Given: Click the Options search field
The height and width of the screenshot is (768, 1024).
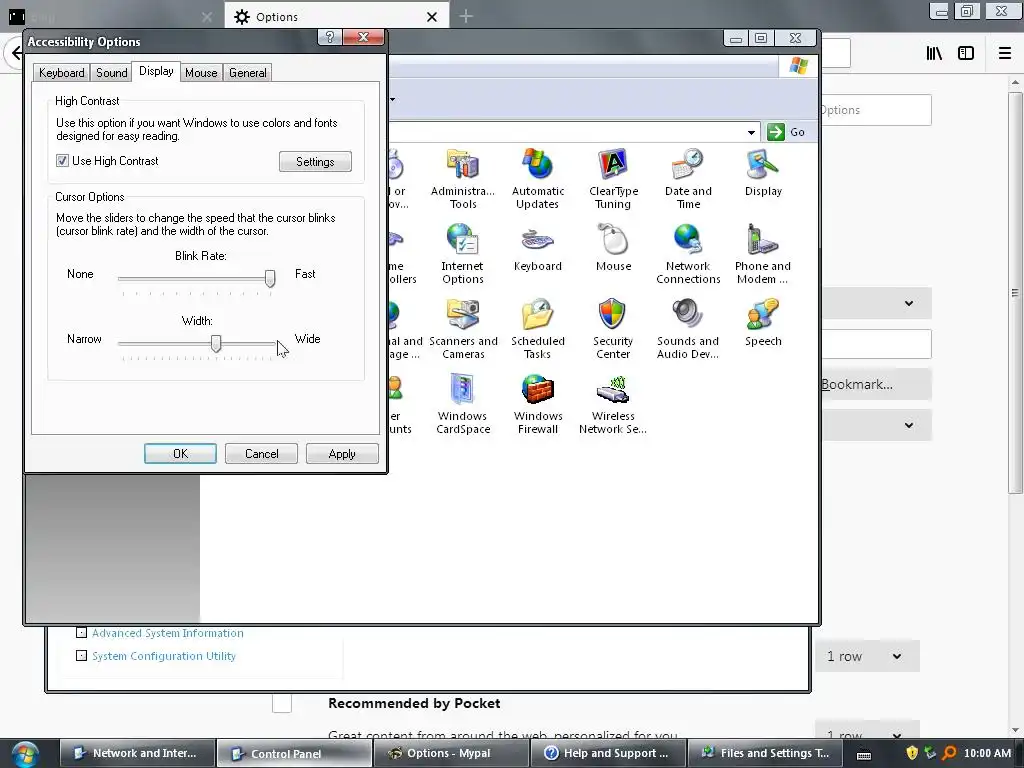Looking at the screenshot, I should click(875, 110).
